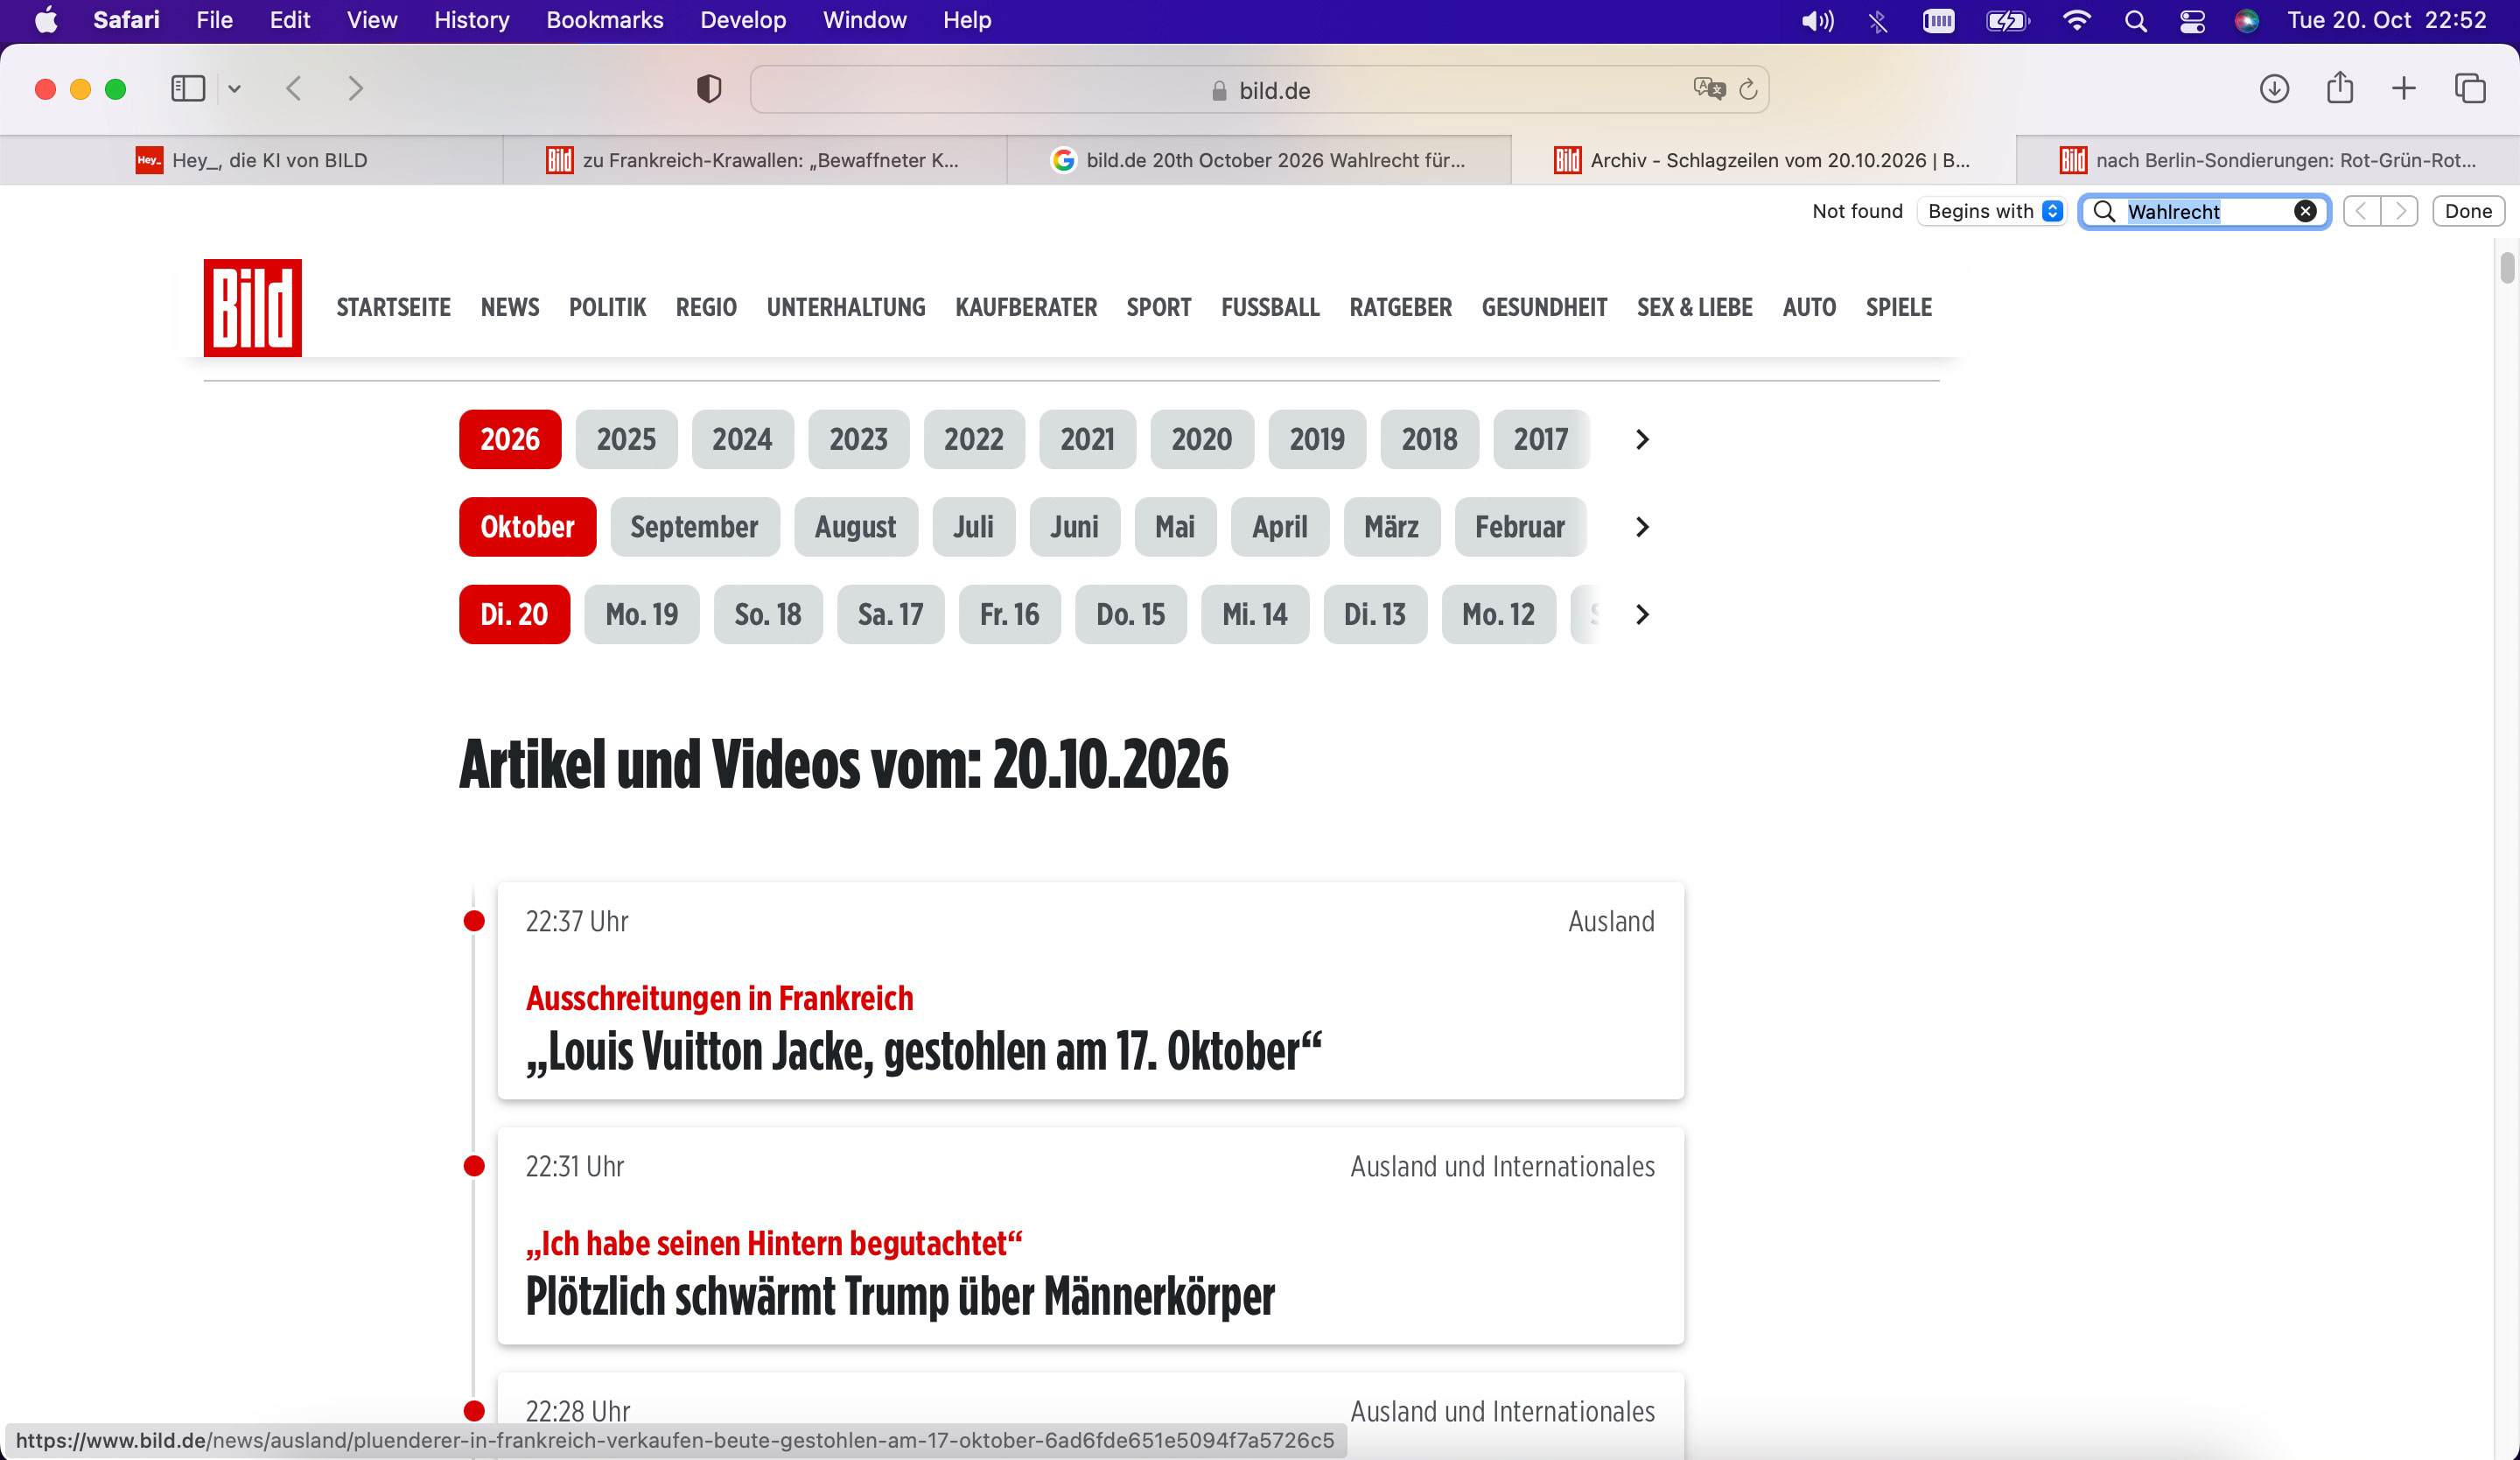Select the September month filter

694,527
